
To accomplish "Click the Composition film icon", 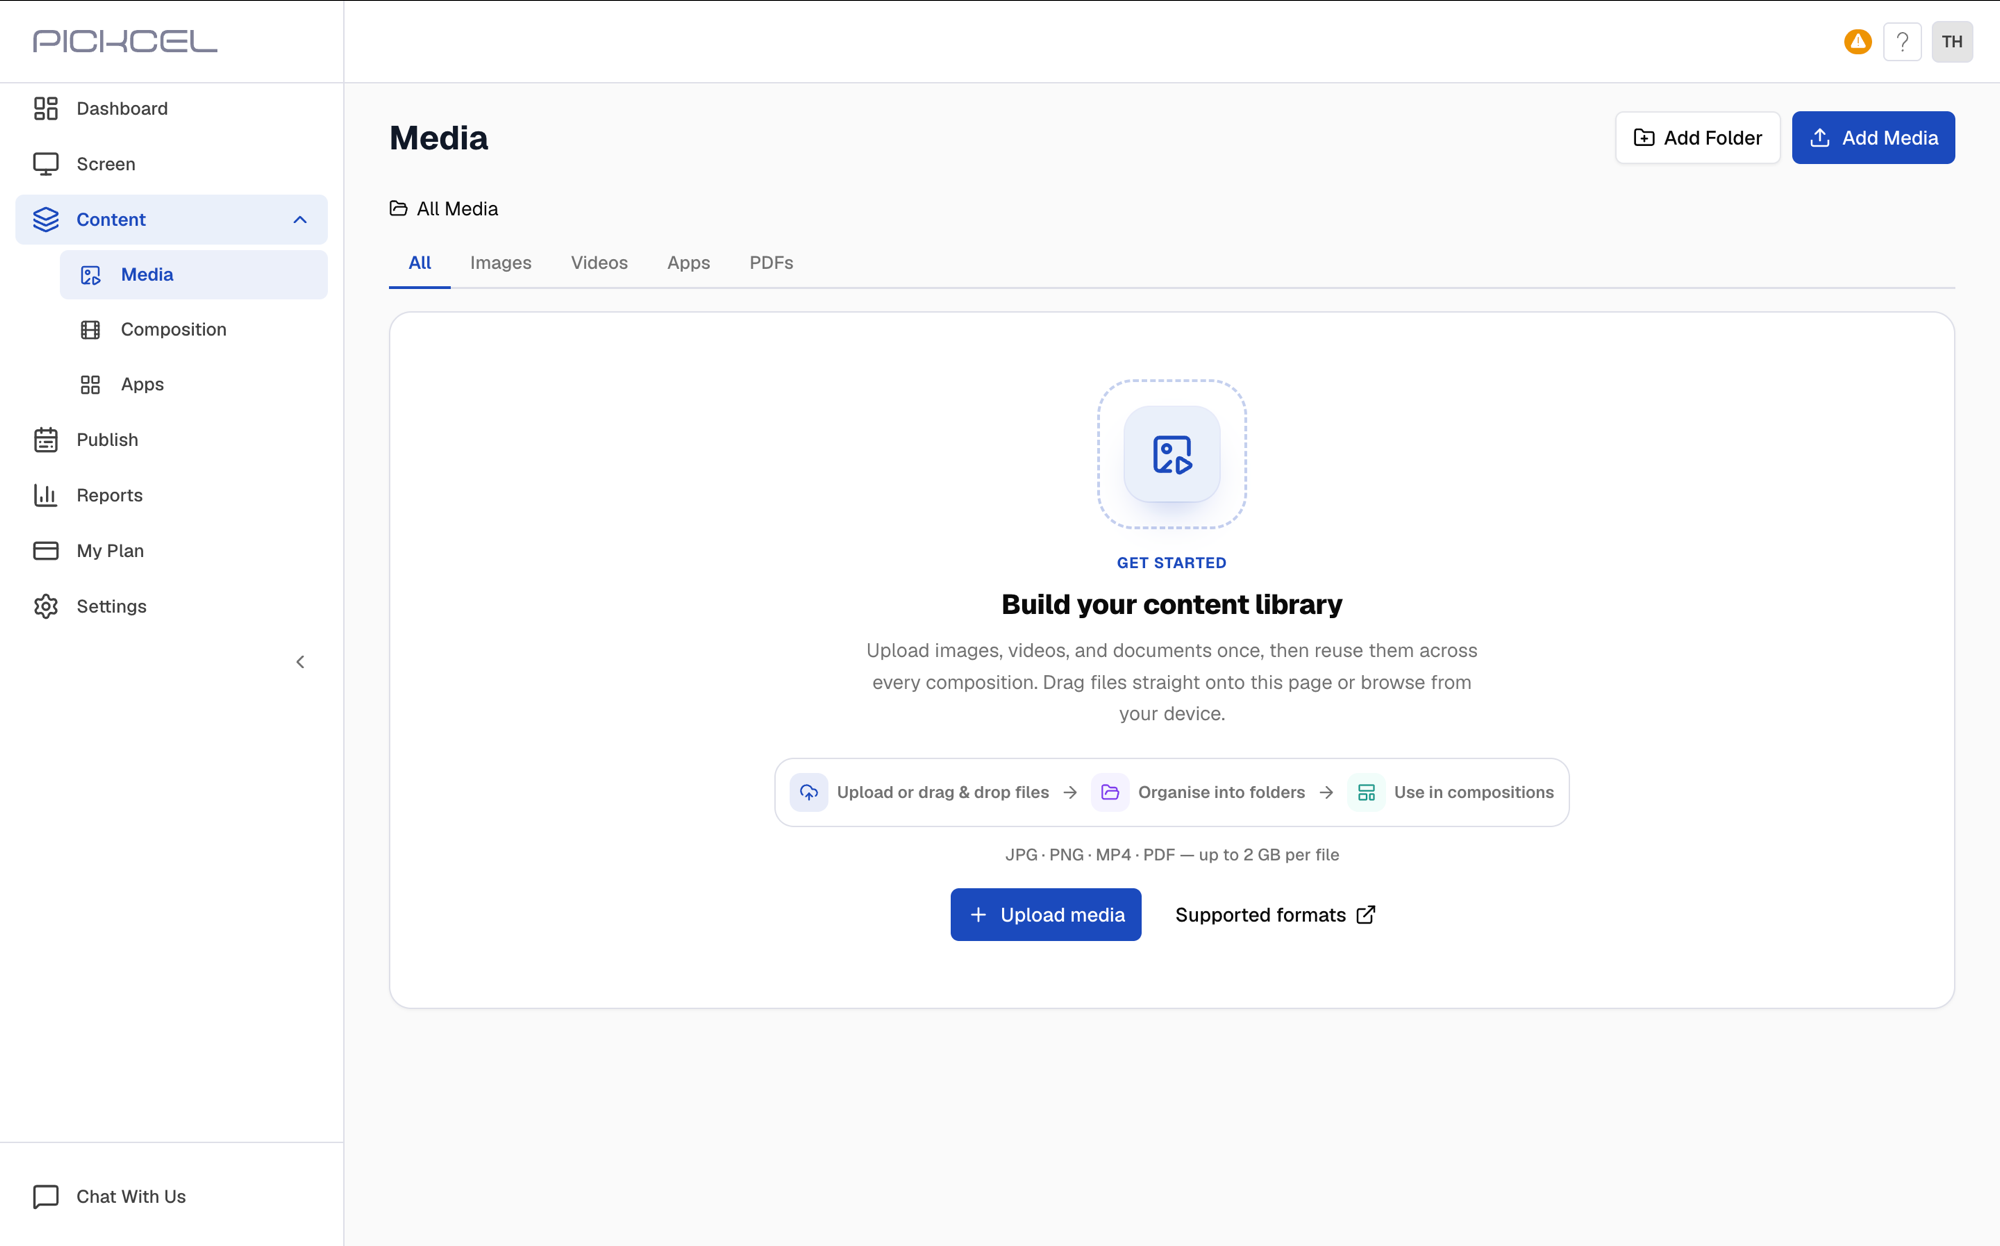I will tap(90, 330).
